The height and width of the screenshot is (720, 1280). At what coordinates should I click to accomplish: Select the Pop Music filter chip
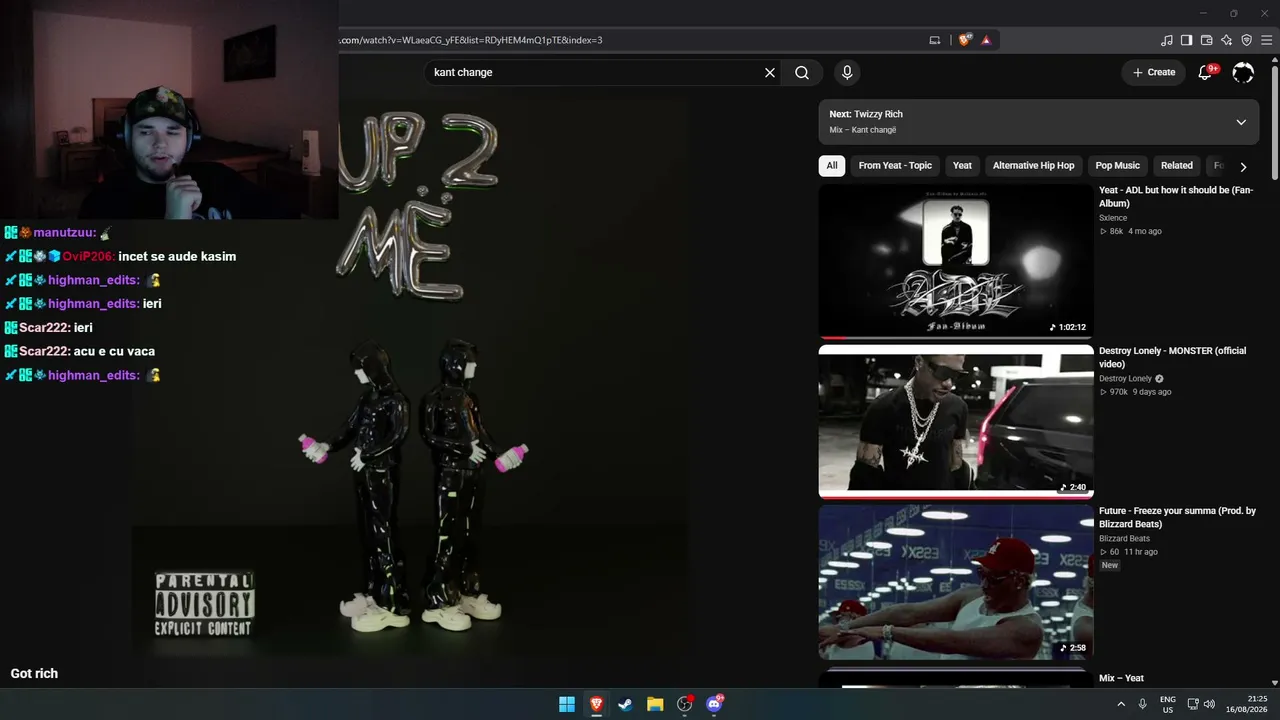click(x=1117, y=166)
